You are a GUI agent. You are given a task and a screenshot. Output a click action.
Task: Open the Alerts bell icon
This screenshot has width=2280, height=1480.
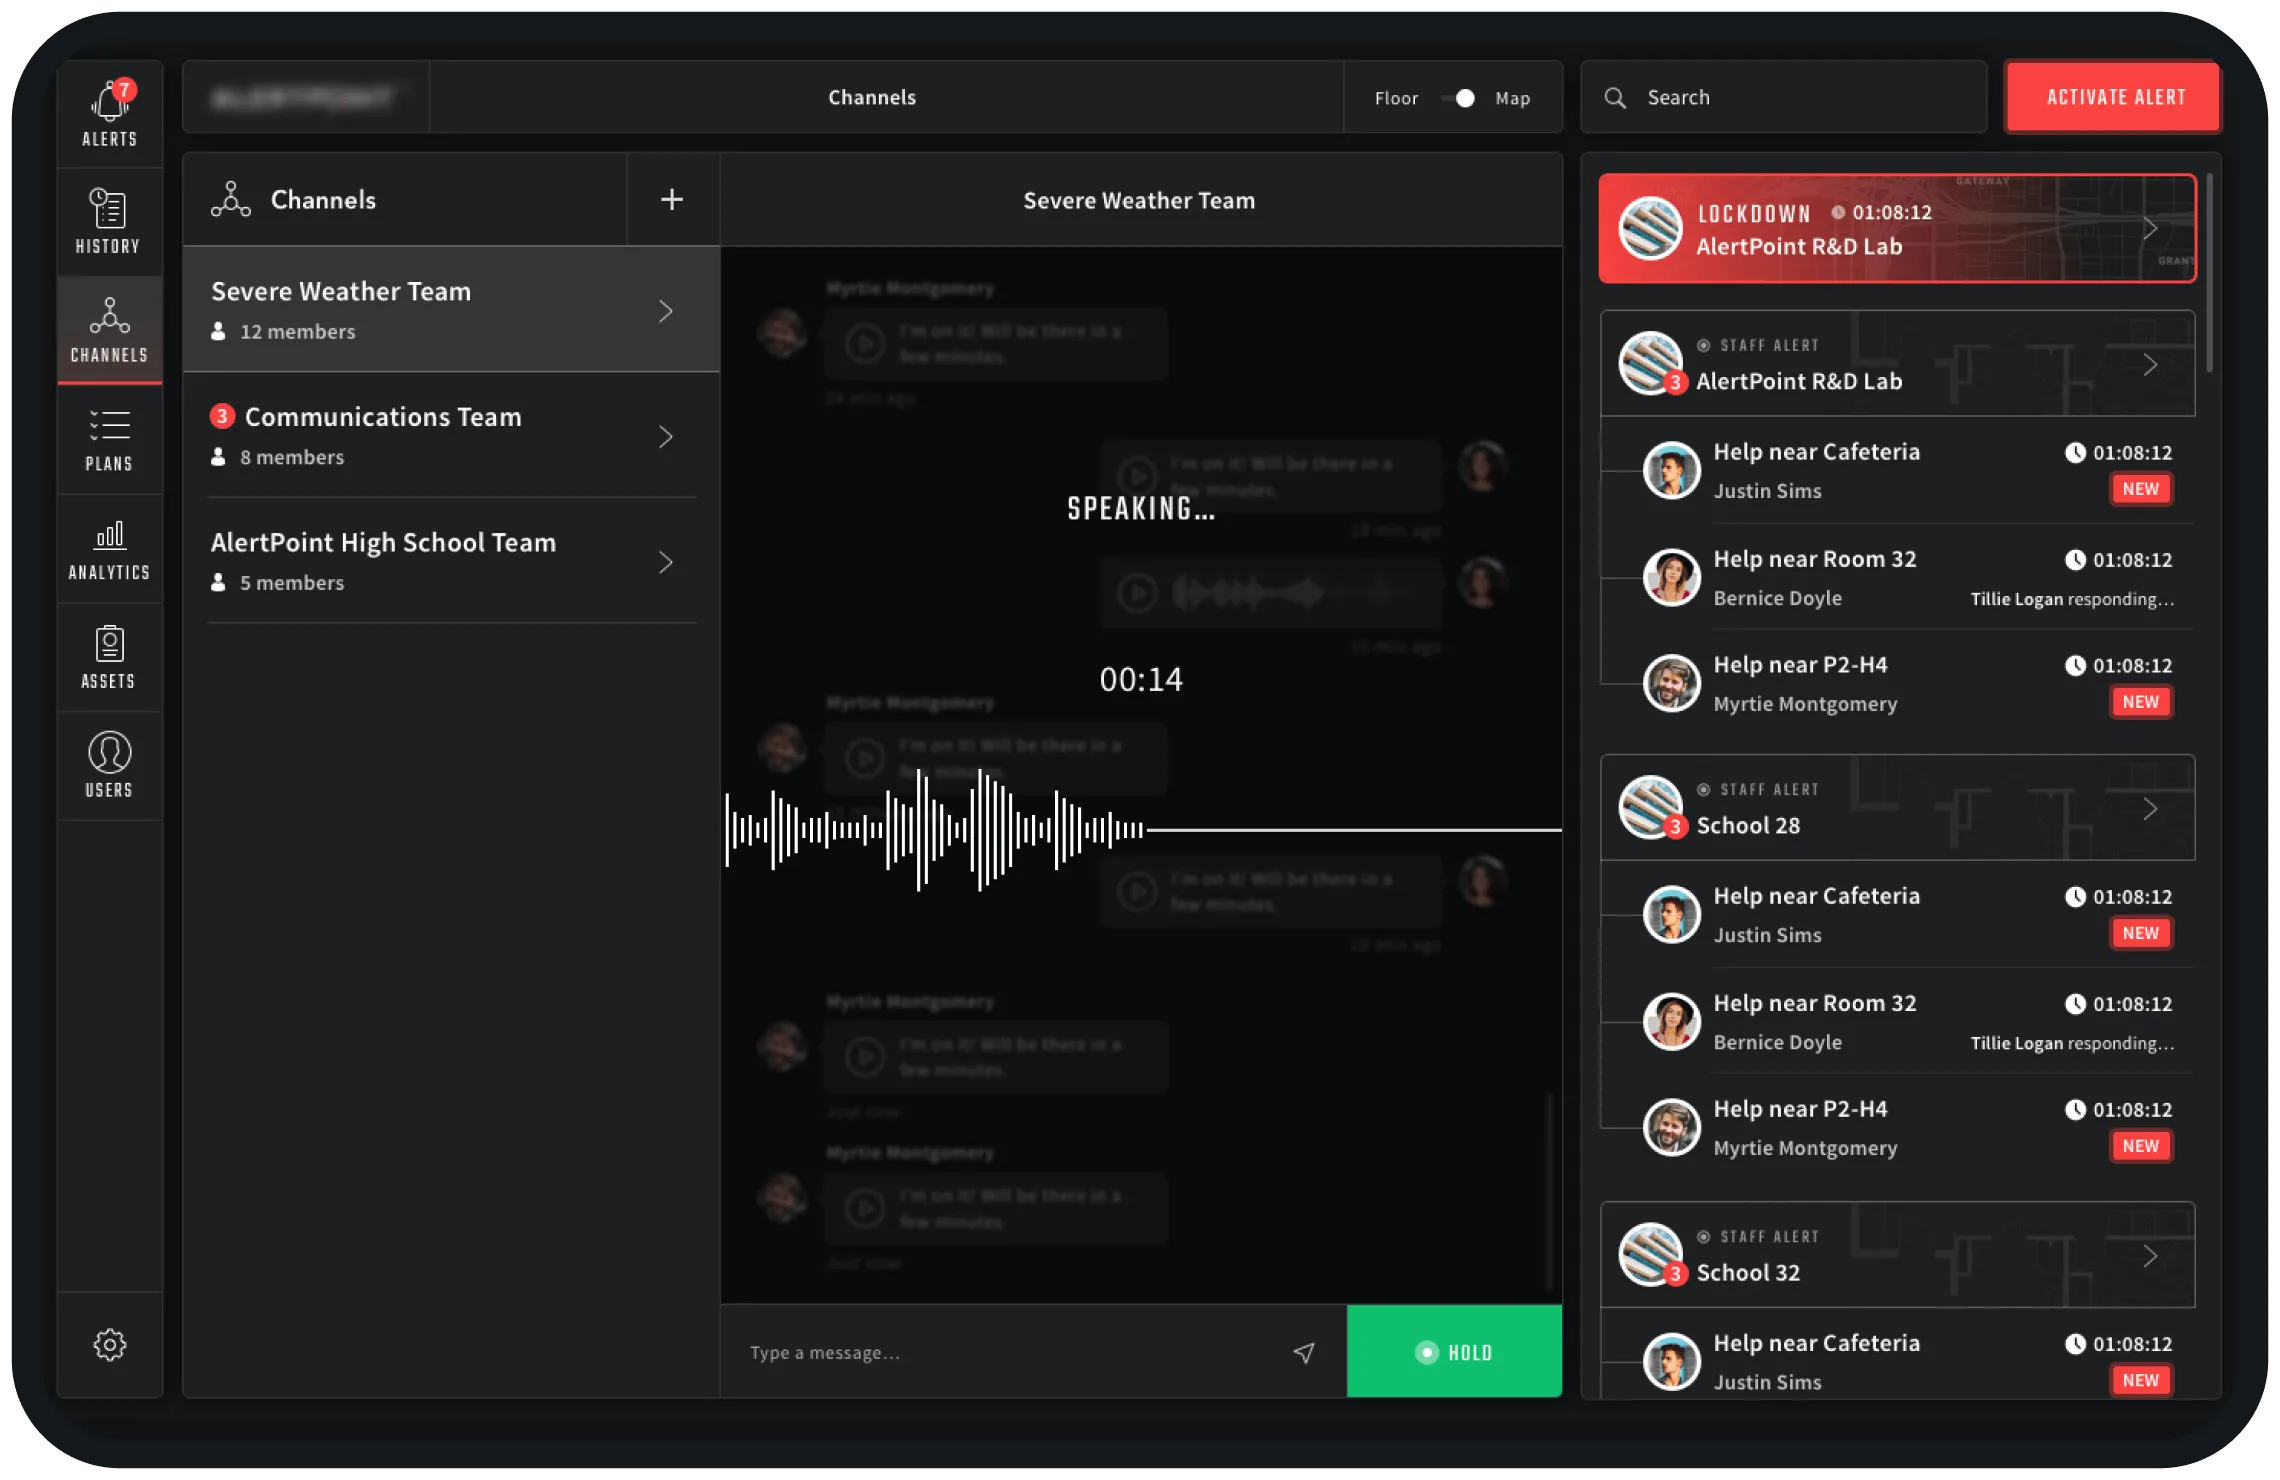coord(109,104)
